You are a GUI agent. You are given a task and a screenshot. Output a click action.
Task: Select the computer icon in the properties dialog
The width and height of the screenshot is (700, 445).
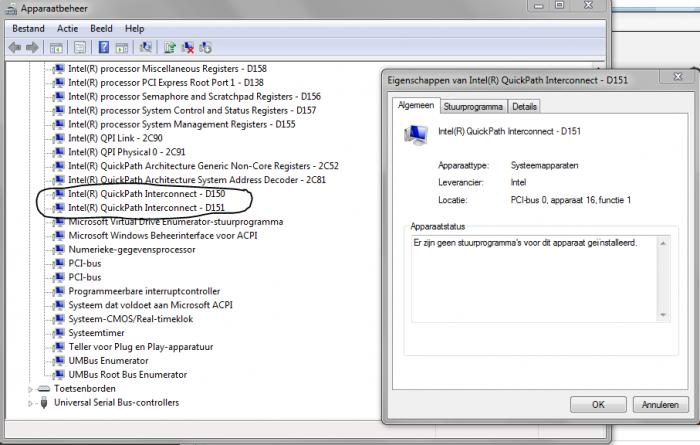(416, 134)
